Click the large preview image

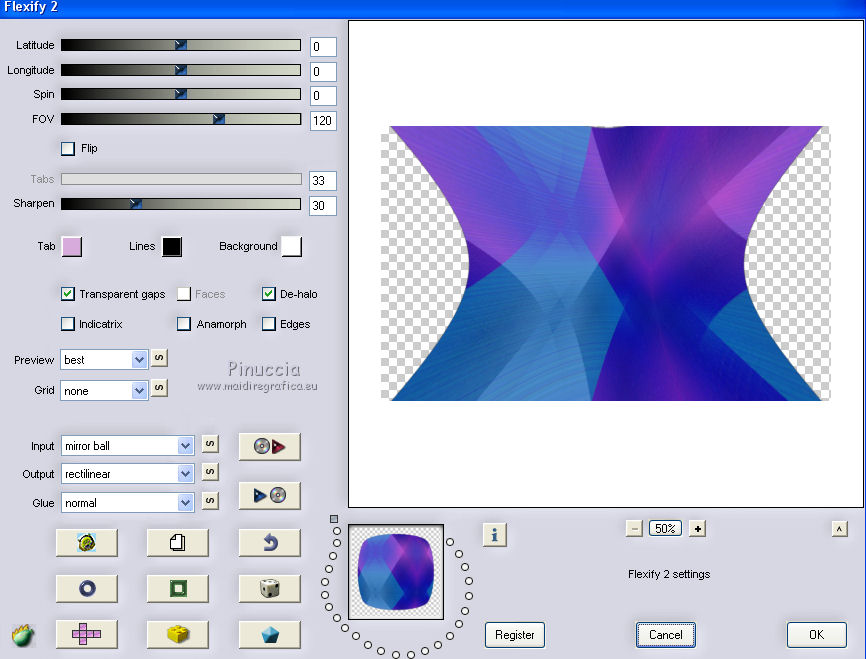click(606, 263)
